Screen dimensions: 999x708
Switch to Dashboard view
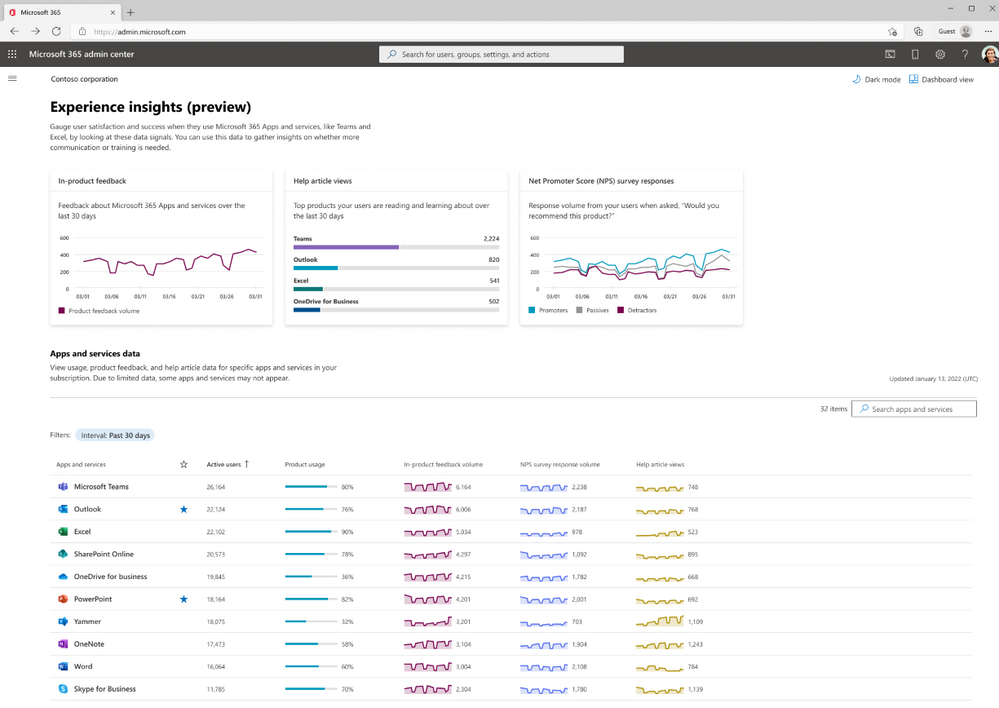click(941, 80)
